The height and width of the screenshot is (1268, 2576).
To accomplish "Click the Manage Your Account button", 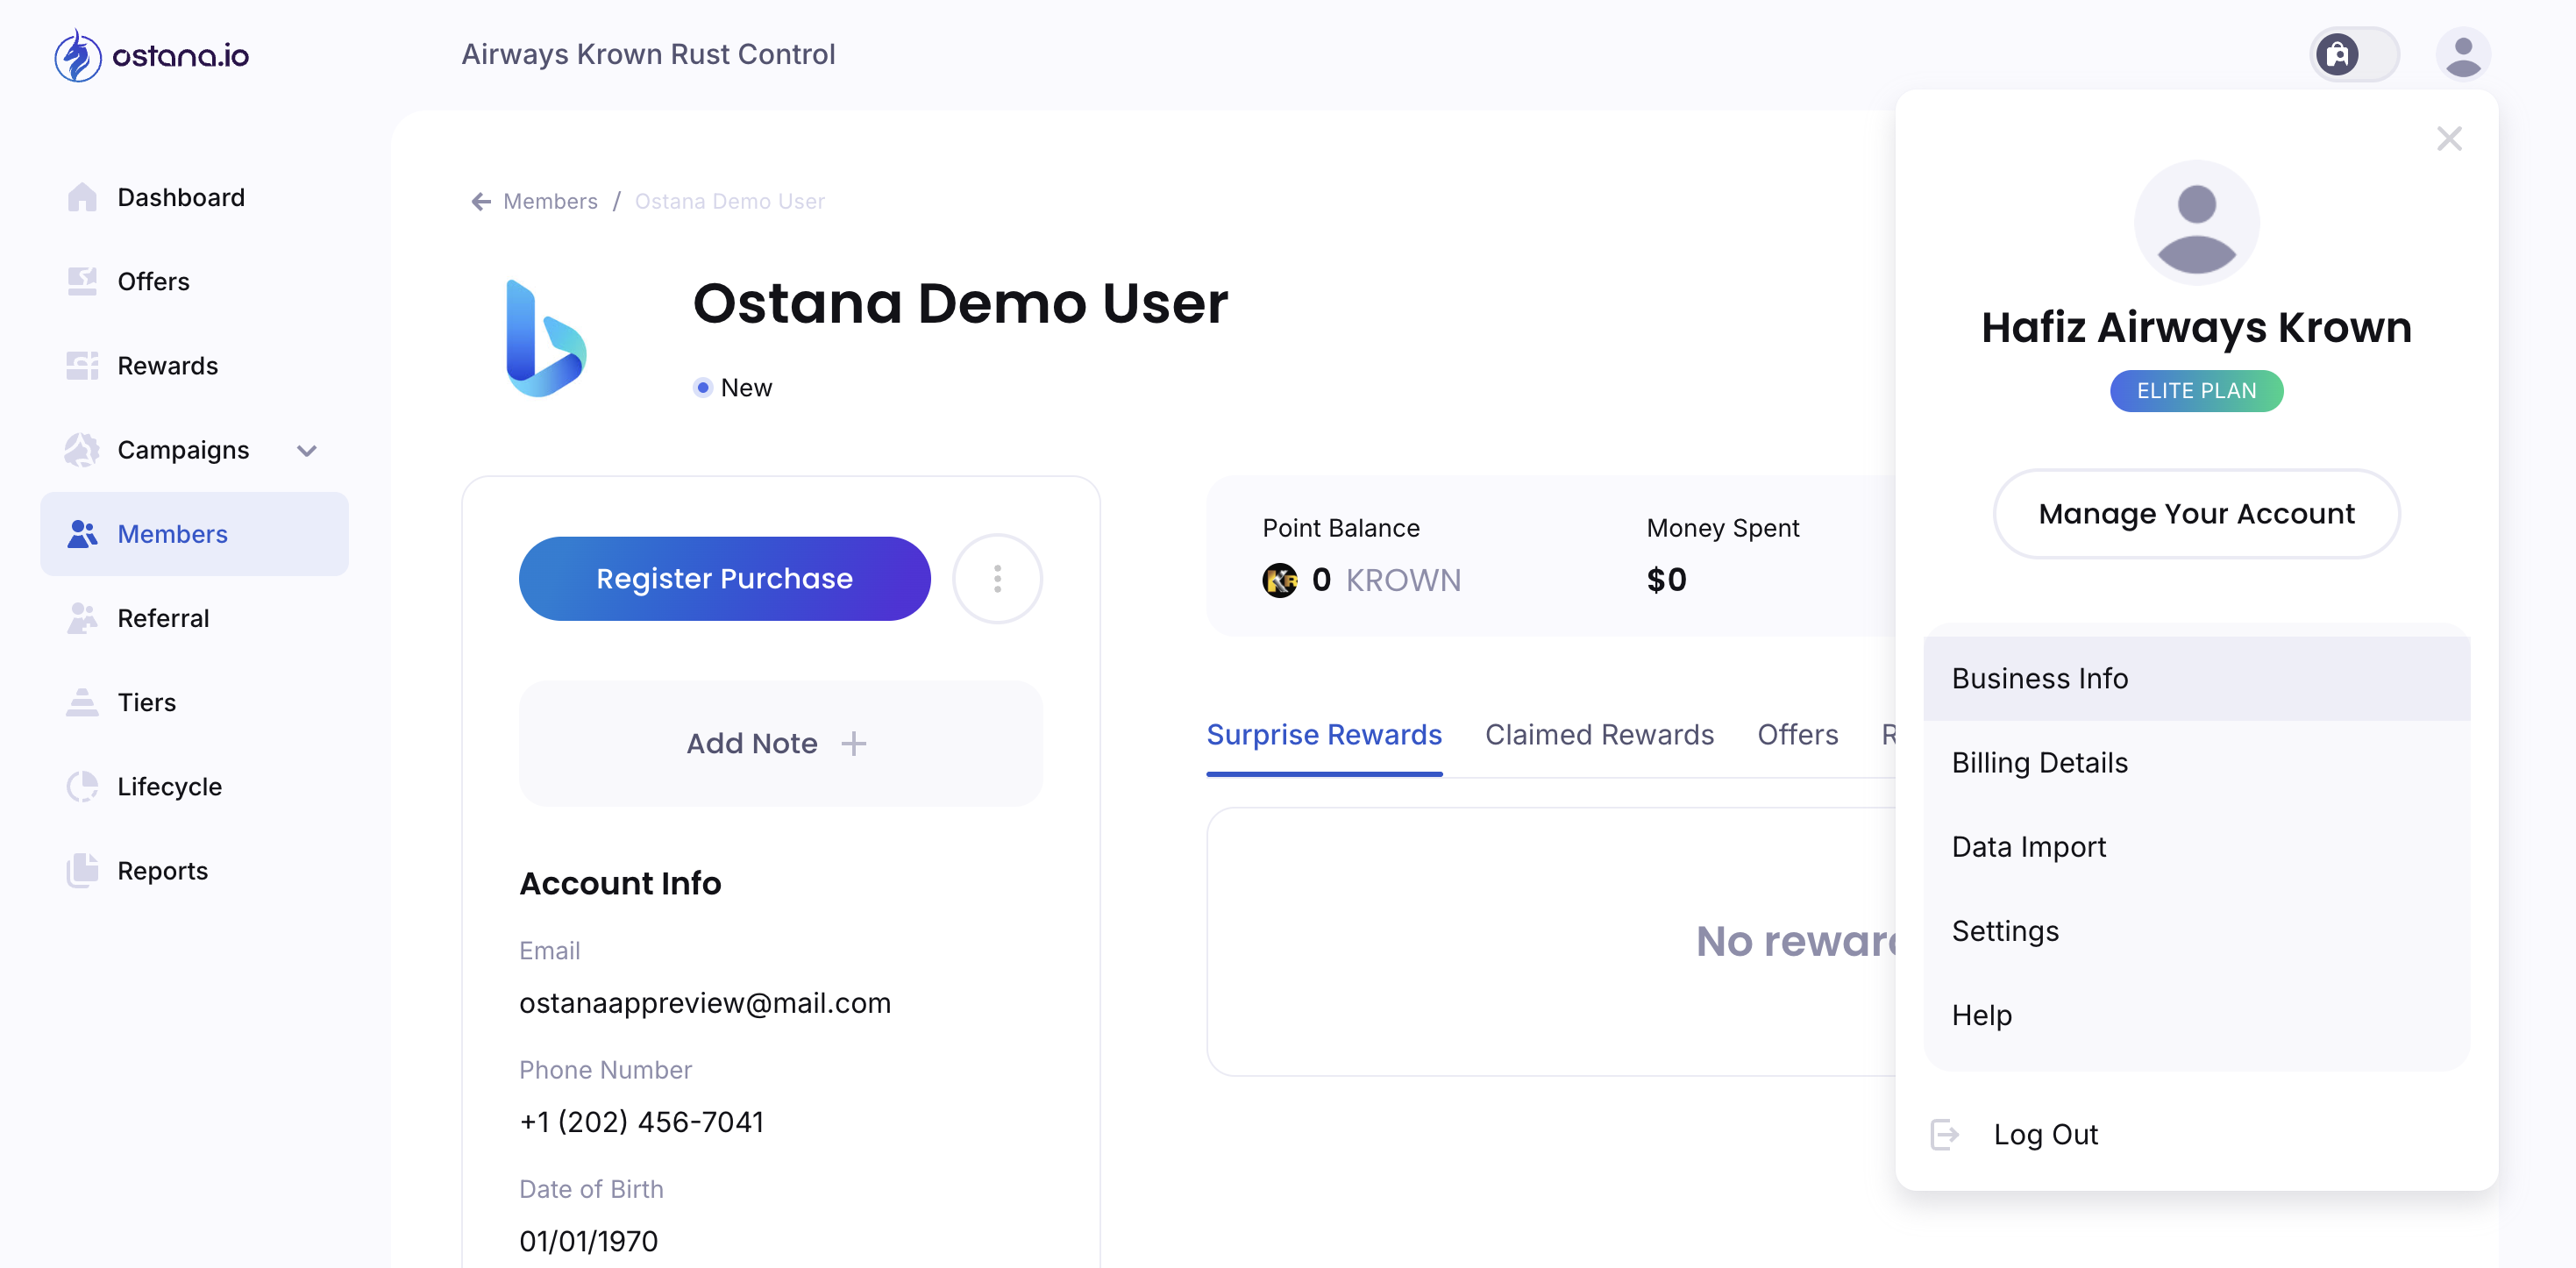I will (2196, 514).
